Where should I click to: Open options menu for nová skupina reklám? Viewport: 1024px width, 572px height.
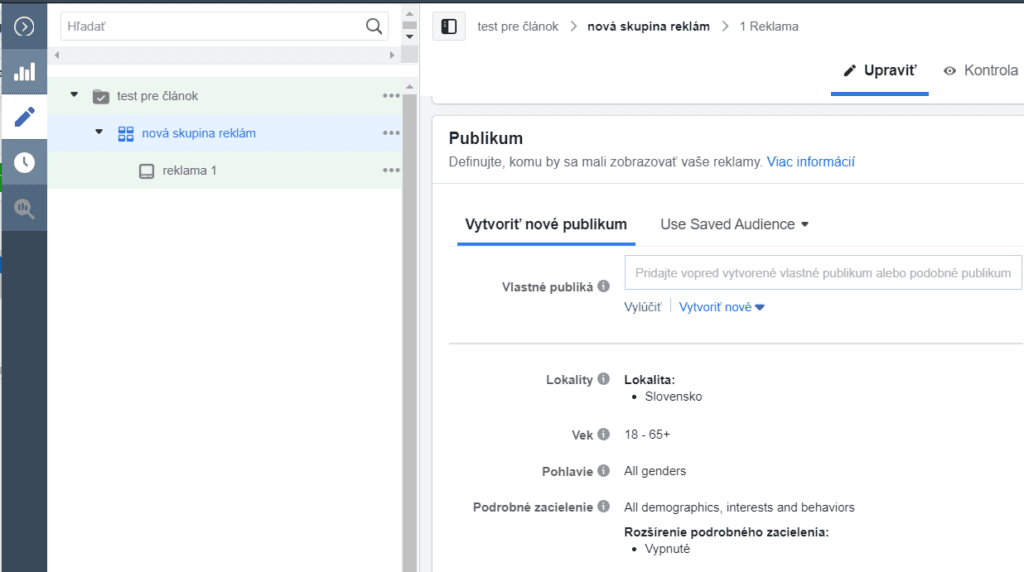(x=391, y=133)
